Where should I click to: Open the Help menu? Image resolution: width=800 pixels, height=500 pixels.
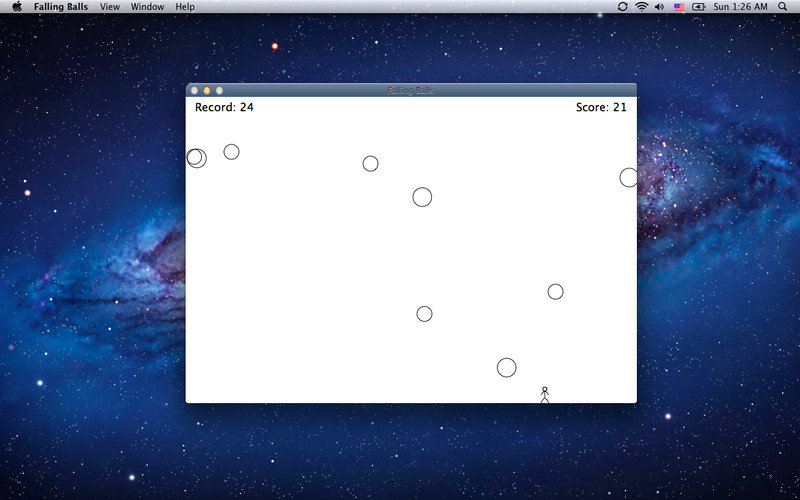click(x=185, y=7)
